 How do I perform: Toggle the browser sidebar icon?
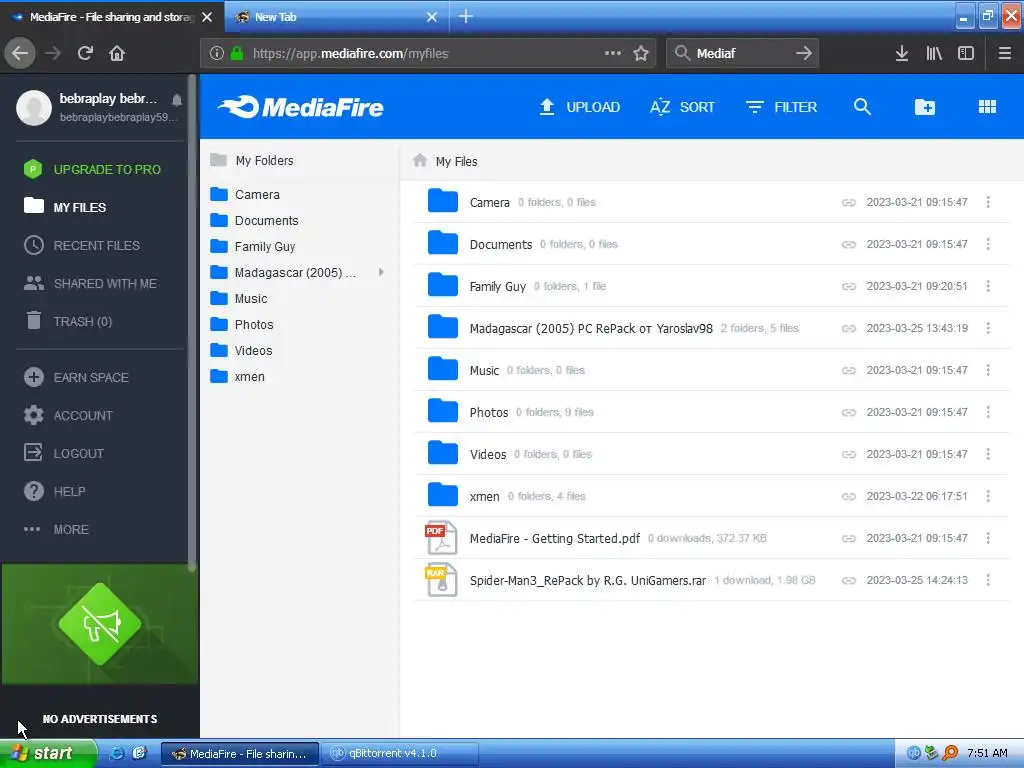coord(966,53)
